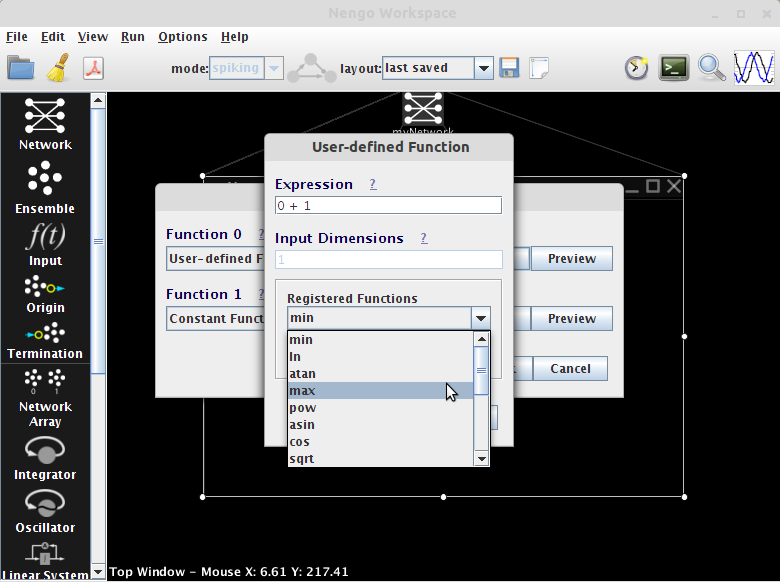Maximize the inner network viewer window
The height and width of the screenshot is (582, 780).
coord(653,186)
